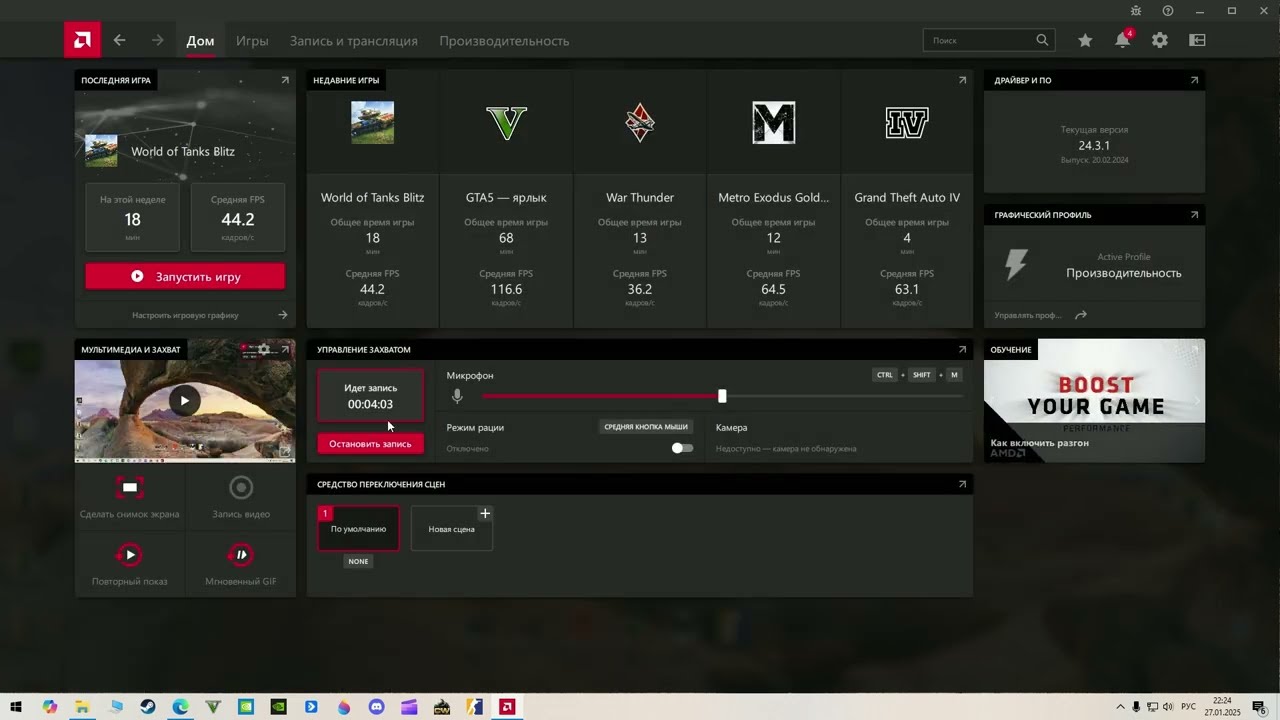Select the War Thunder game icon
The width and height of the screenshot is (1280, 720).
640,122
